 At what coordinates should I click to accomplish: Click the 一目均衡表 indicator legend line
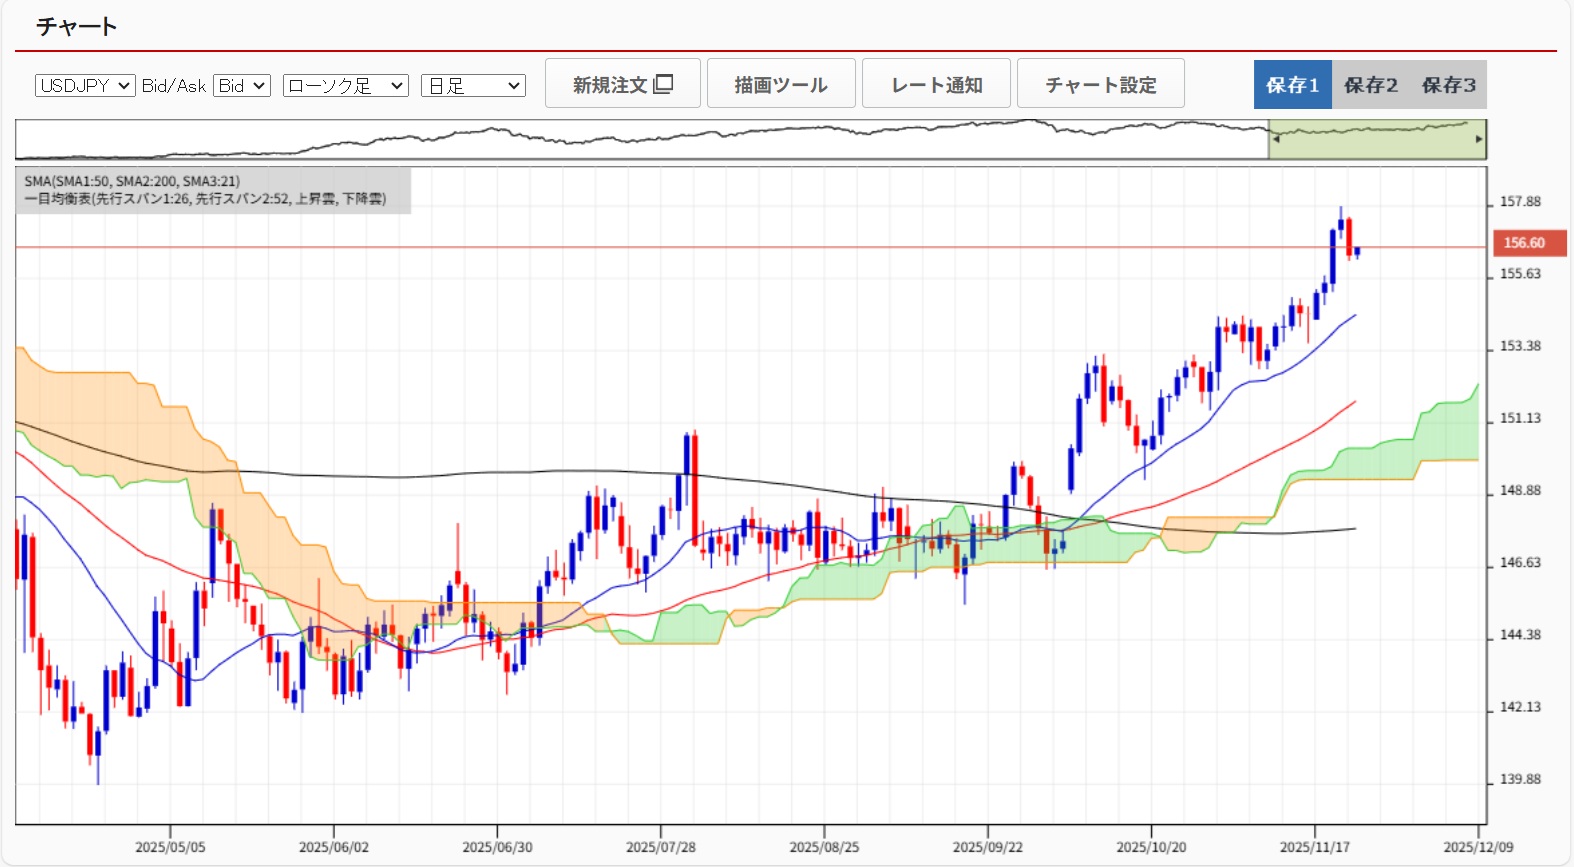pos(205,199)
